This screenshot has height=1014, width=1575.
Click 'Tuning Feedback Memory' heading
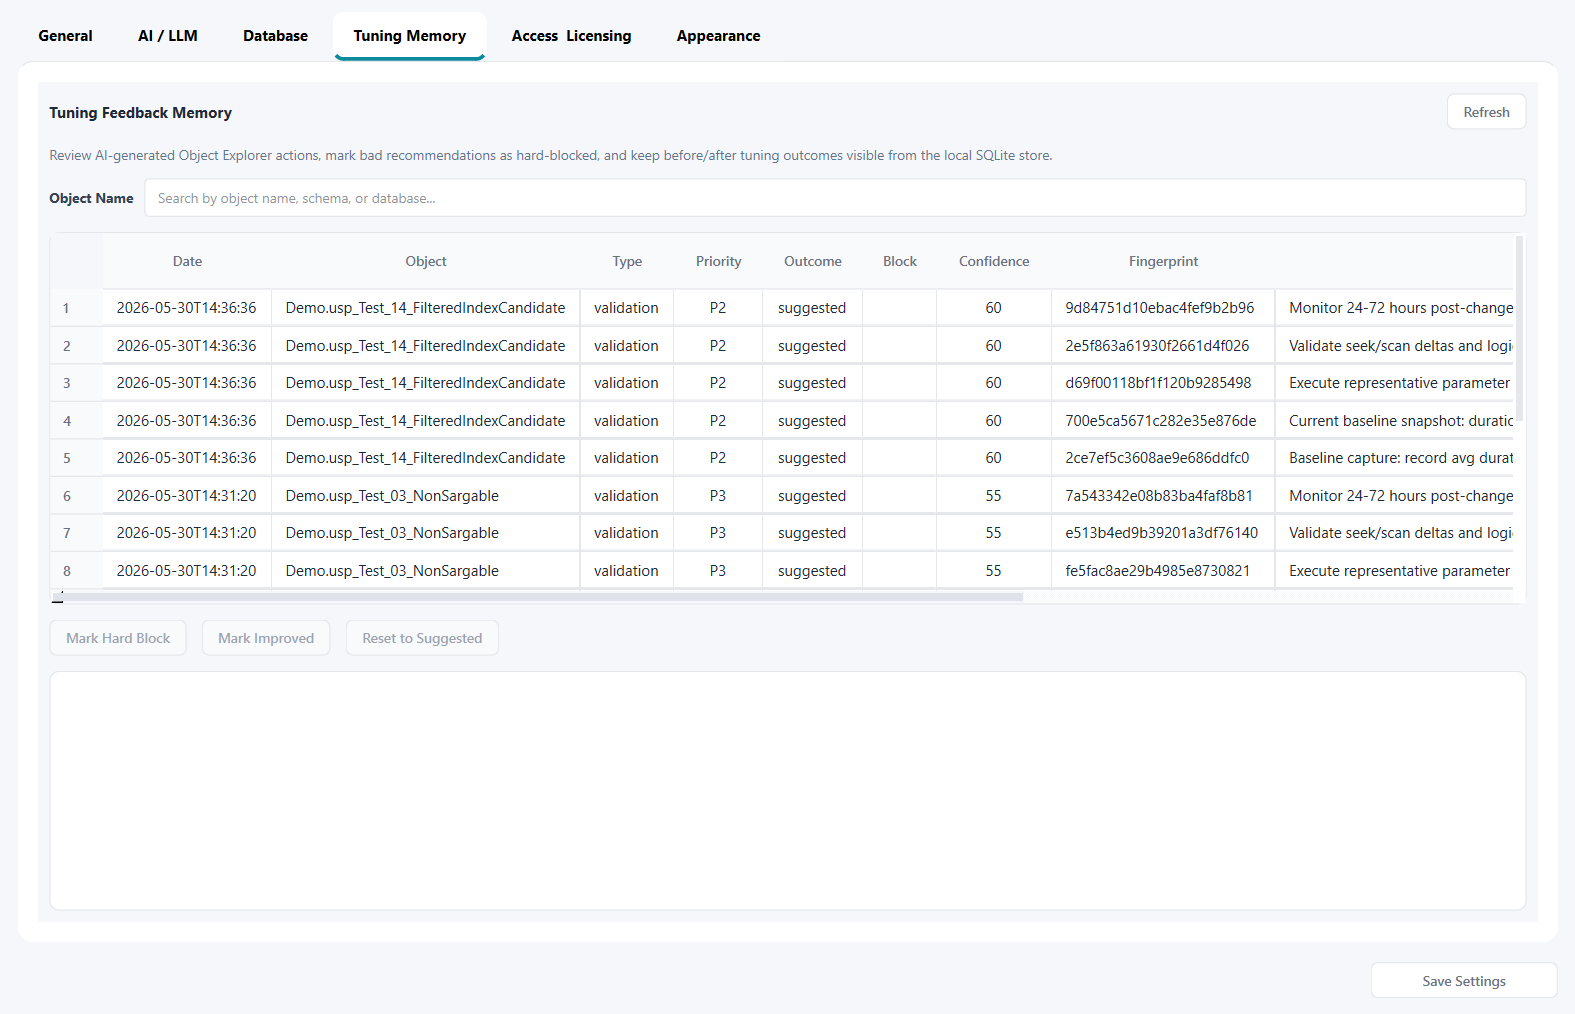point(141,113)
